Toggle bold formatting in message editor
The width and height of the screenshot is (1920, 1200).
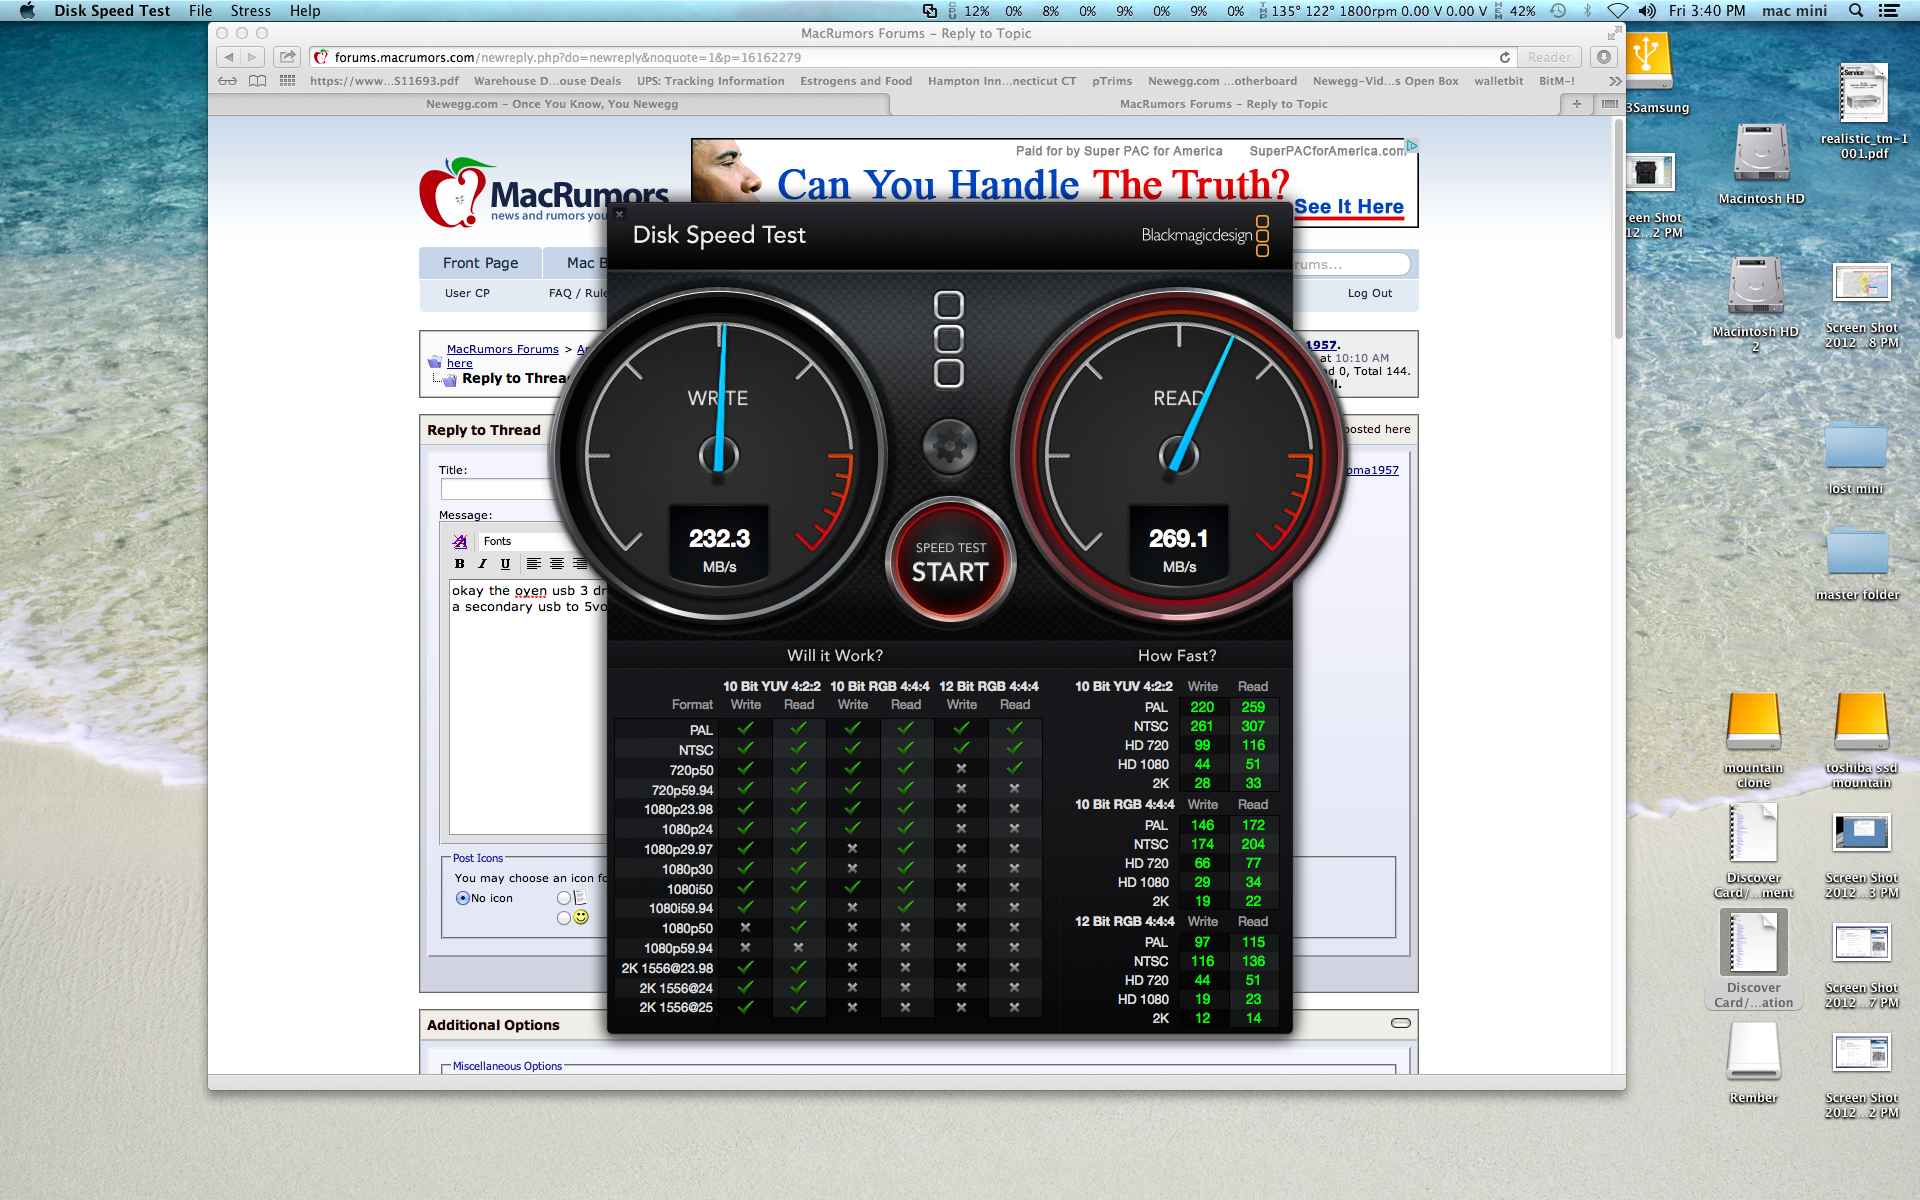click(x=460, y=564)
